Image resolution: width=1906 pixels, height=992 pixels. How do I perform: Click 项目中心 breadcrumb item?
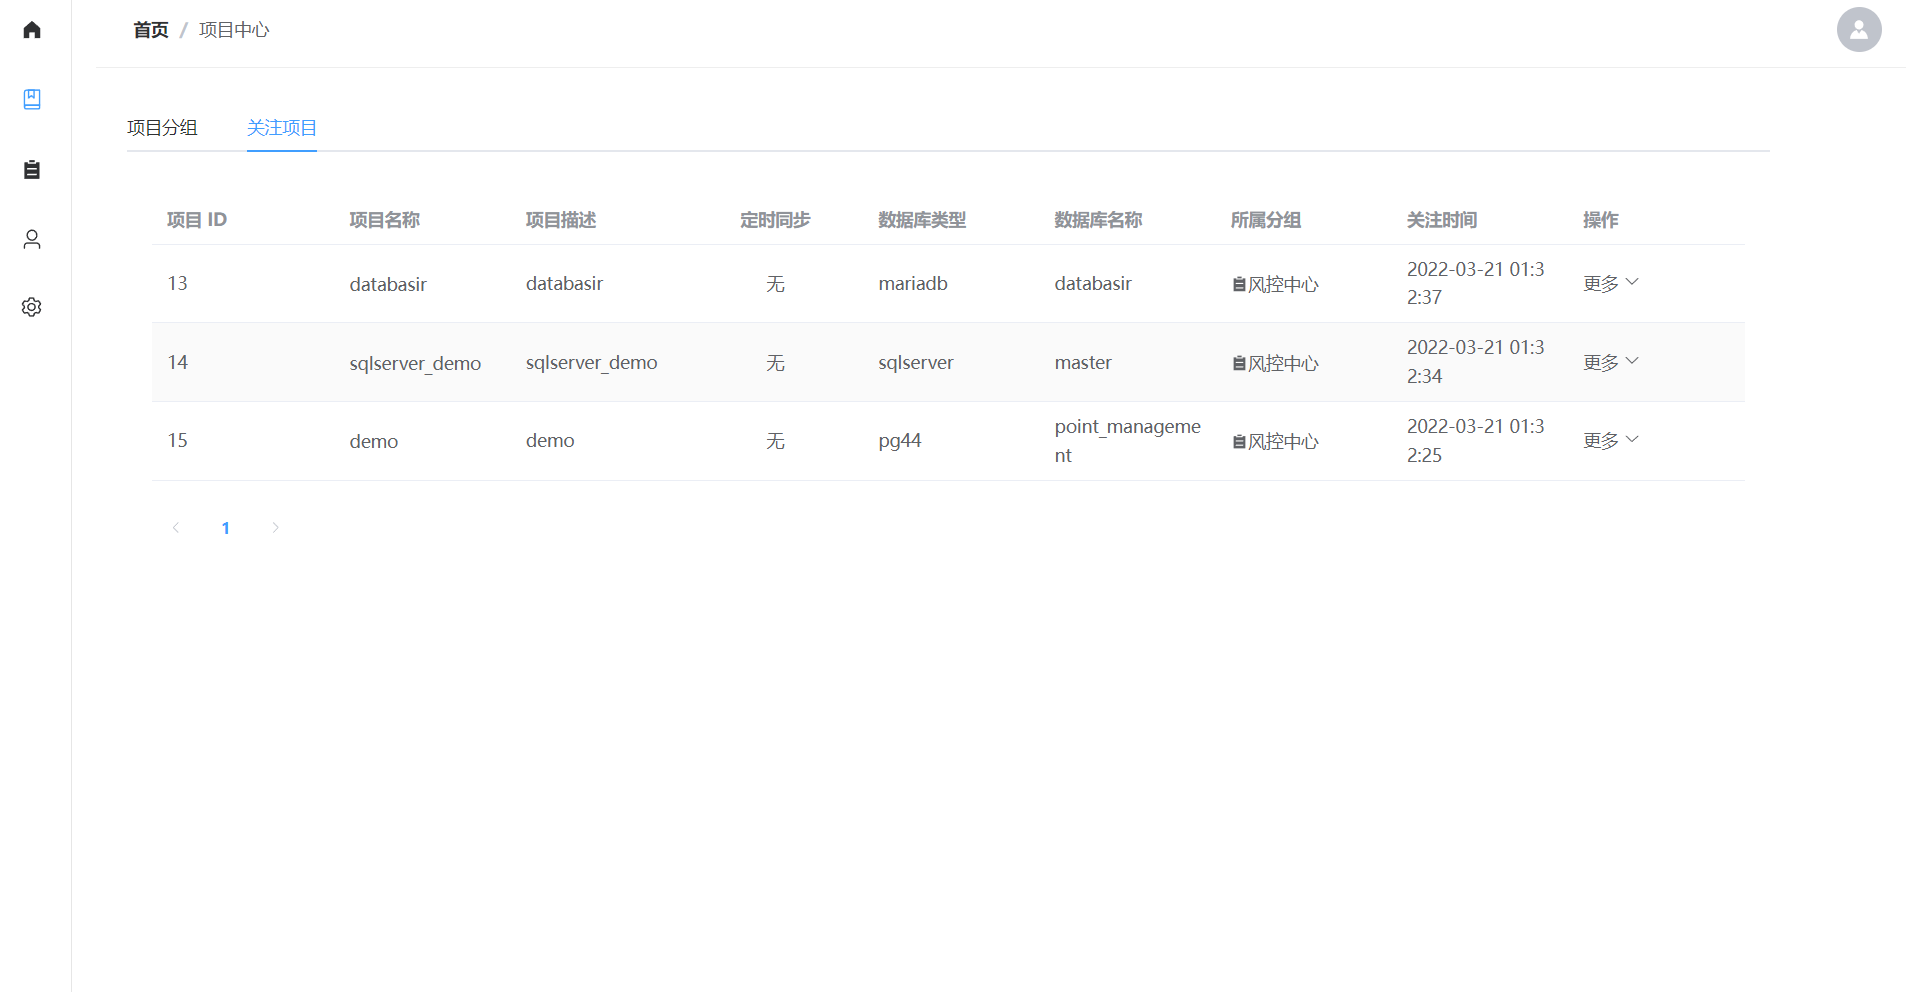coord(234,30)
